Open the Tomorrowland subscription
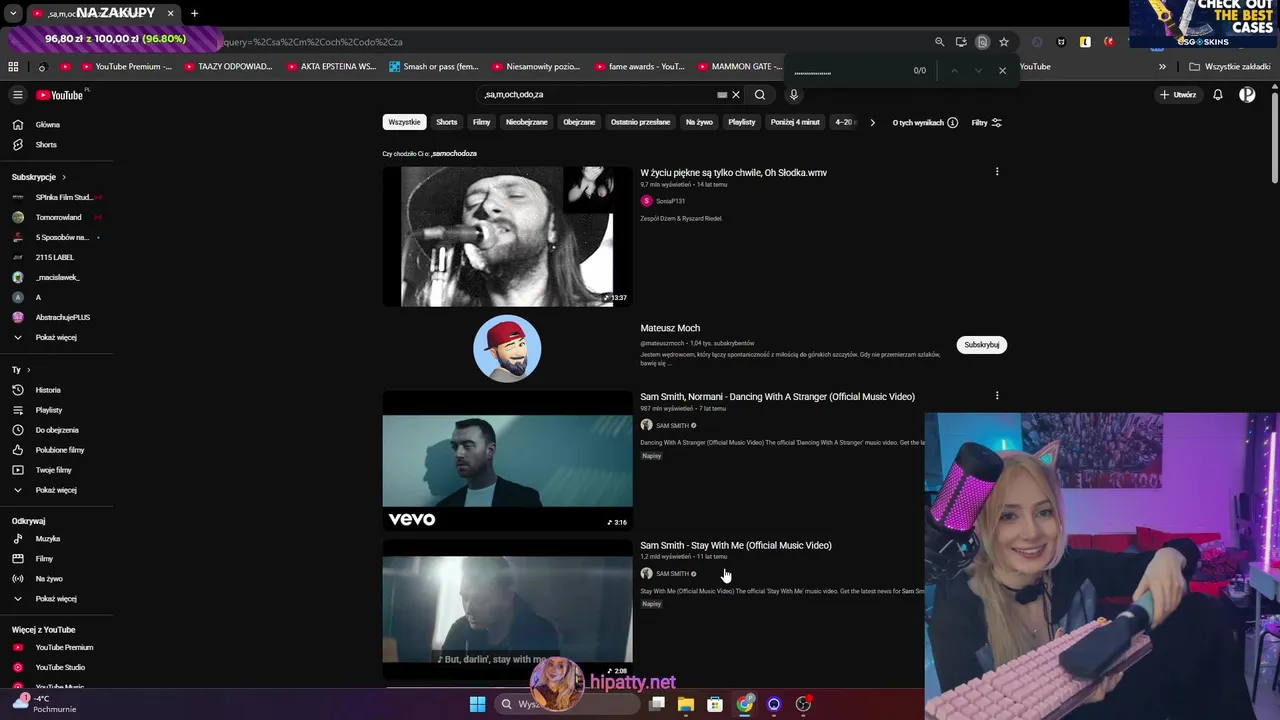Viewport: 1280px width, 720px height. pyautogui.click(x=56, y=217)
